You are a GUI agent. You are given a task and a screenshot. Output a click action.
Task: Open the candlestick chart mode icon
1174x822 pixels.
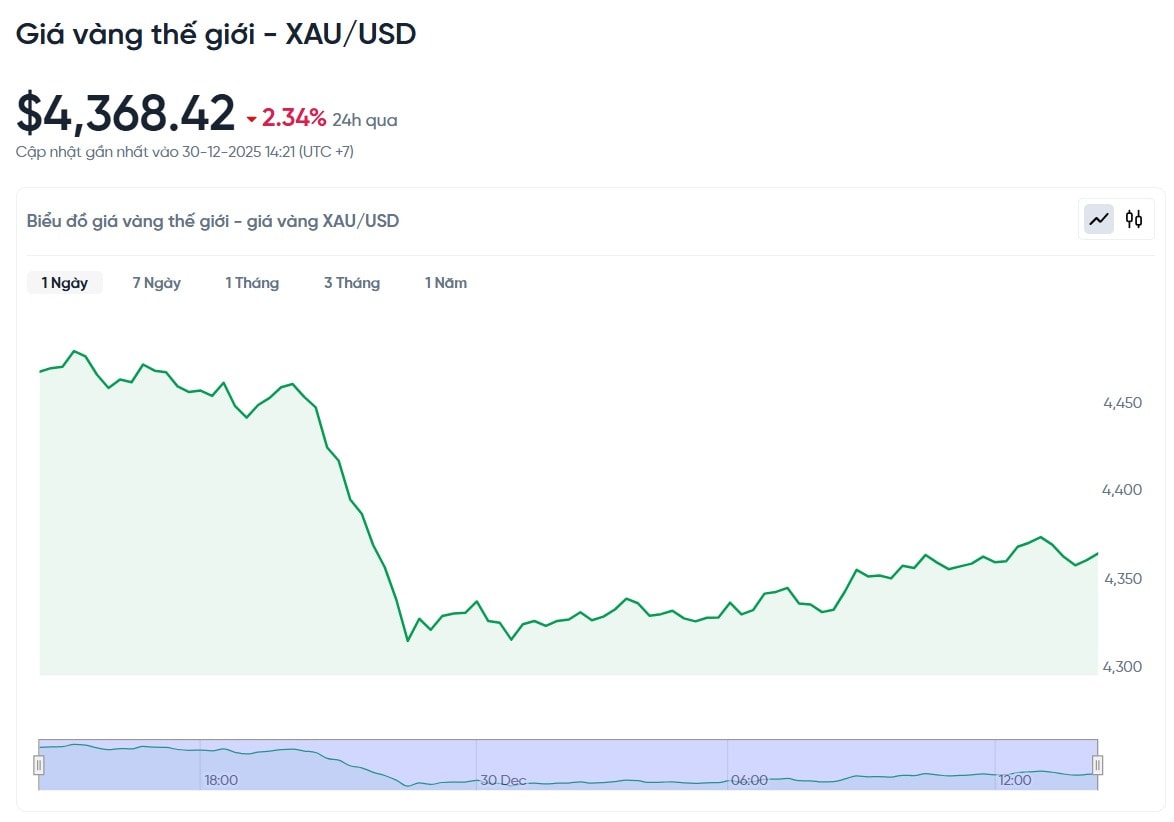tap(1134, 218)
